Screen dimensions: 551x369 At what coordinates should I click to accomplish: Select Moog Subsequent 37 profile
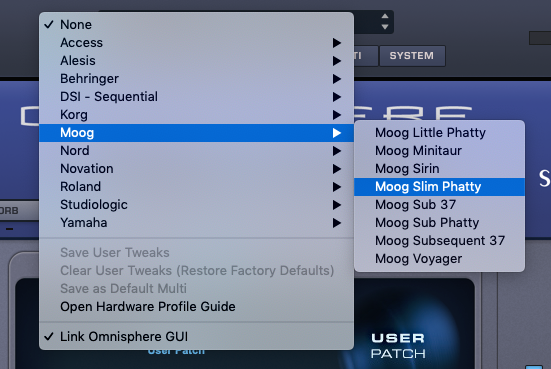pyautogui.click(x=440, y=241)
